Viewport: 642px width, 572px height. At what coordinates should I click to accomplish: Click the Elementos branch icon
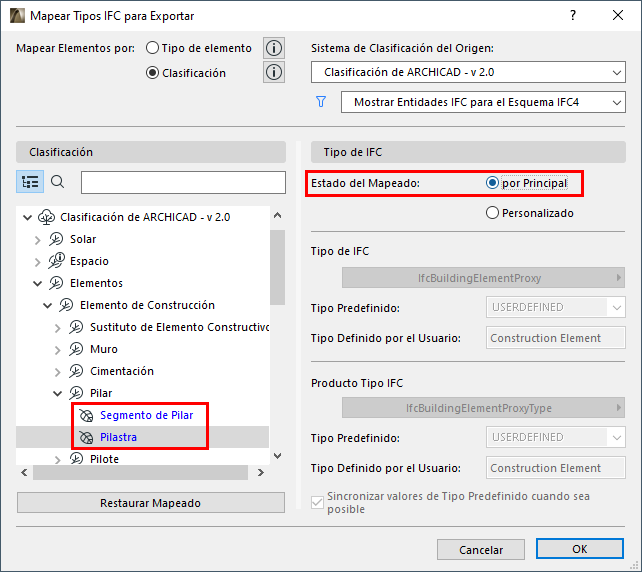click(56, 283)
